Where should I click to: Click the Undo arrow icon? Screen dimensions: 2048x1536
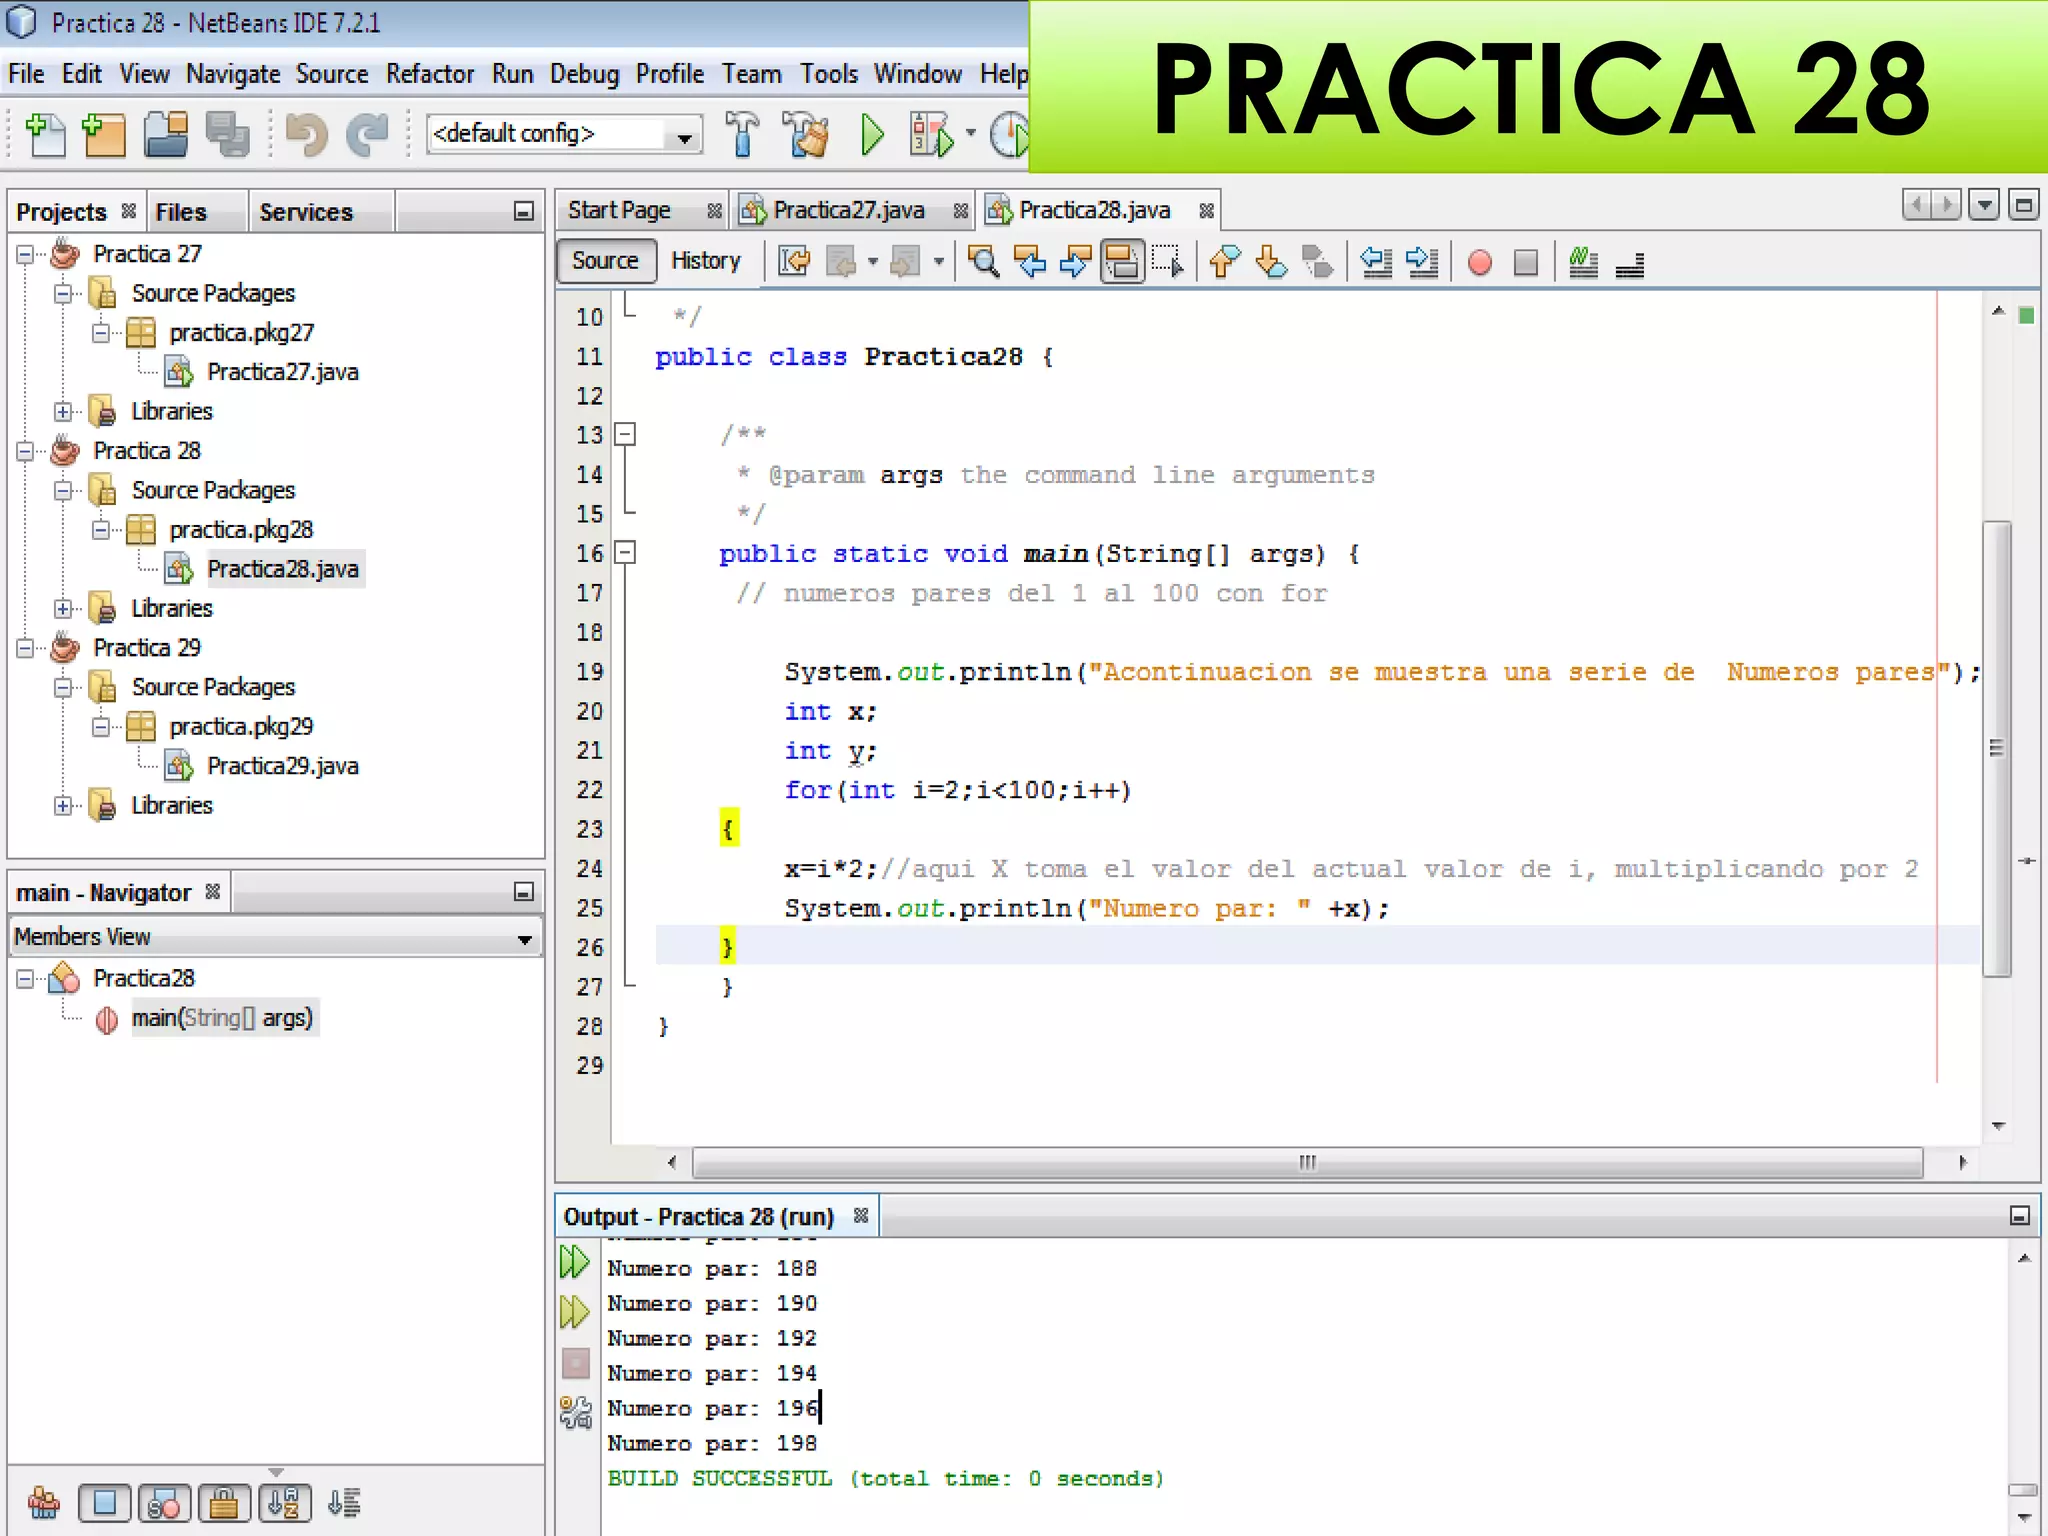(x=307, y=135)
